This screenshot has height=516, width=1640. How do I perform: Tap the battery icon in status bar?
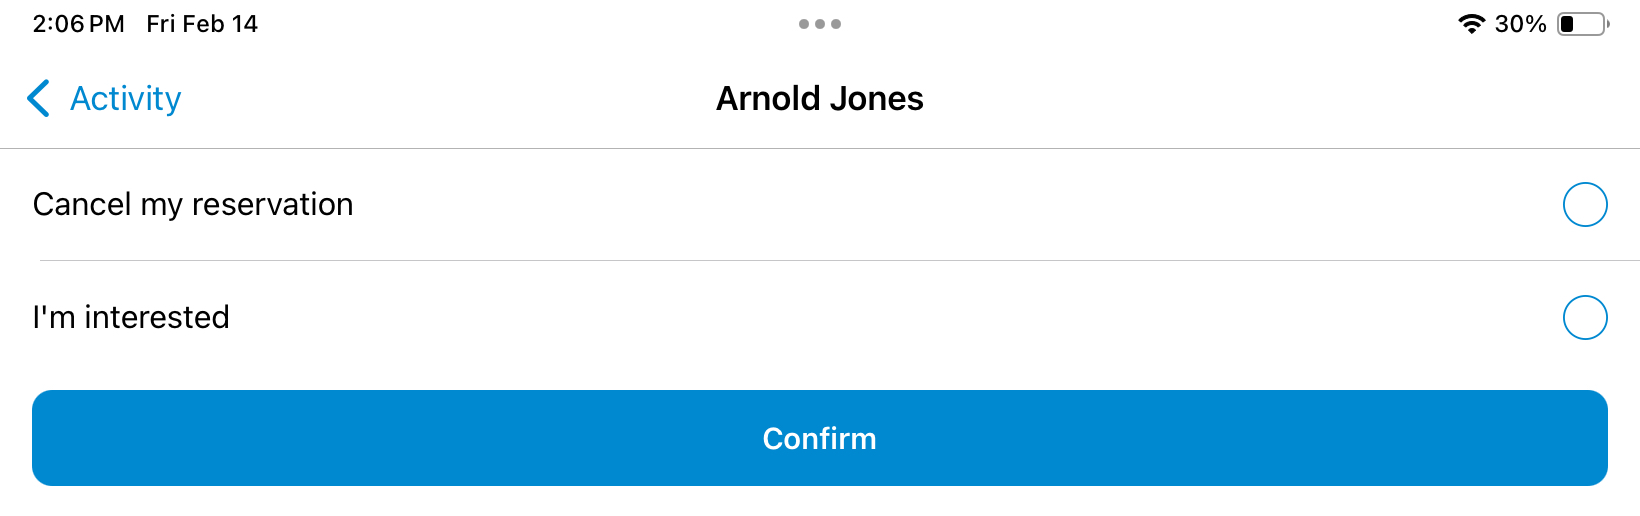(1583, 24)
